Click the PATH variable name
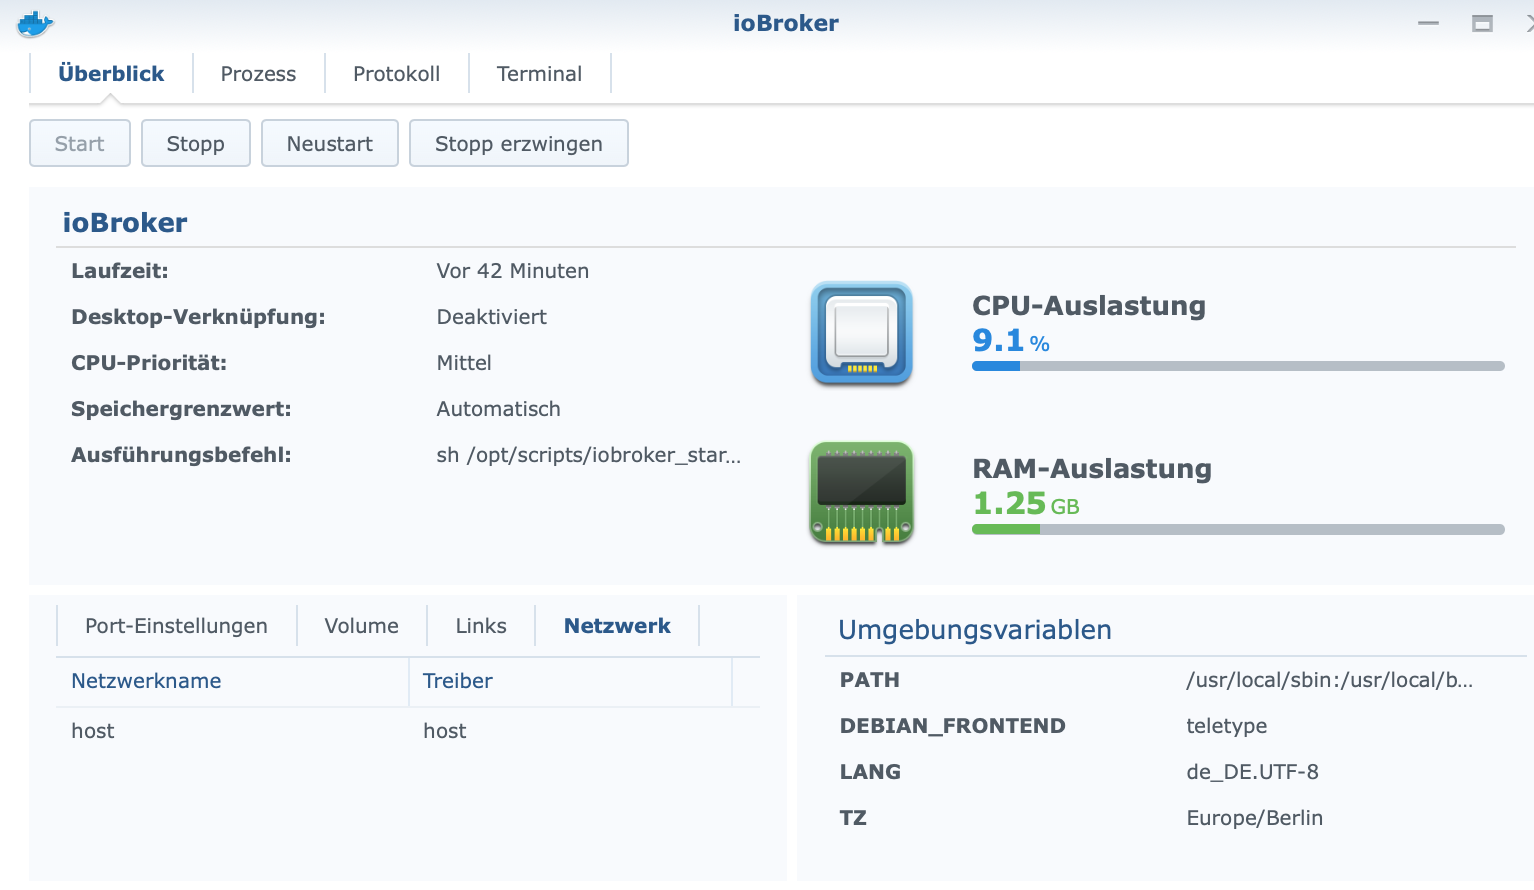The height and width of the screenshot is (890, 1534). click(x=870, y=680)
